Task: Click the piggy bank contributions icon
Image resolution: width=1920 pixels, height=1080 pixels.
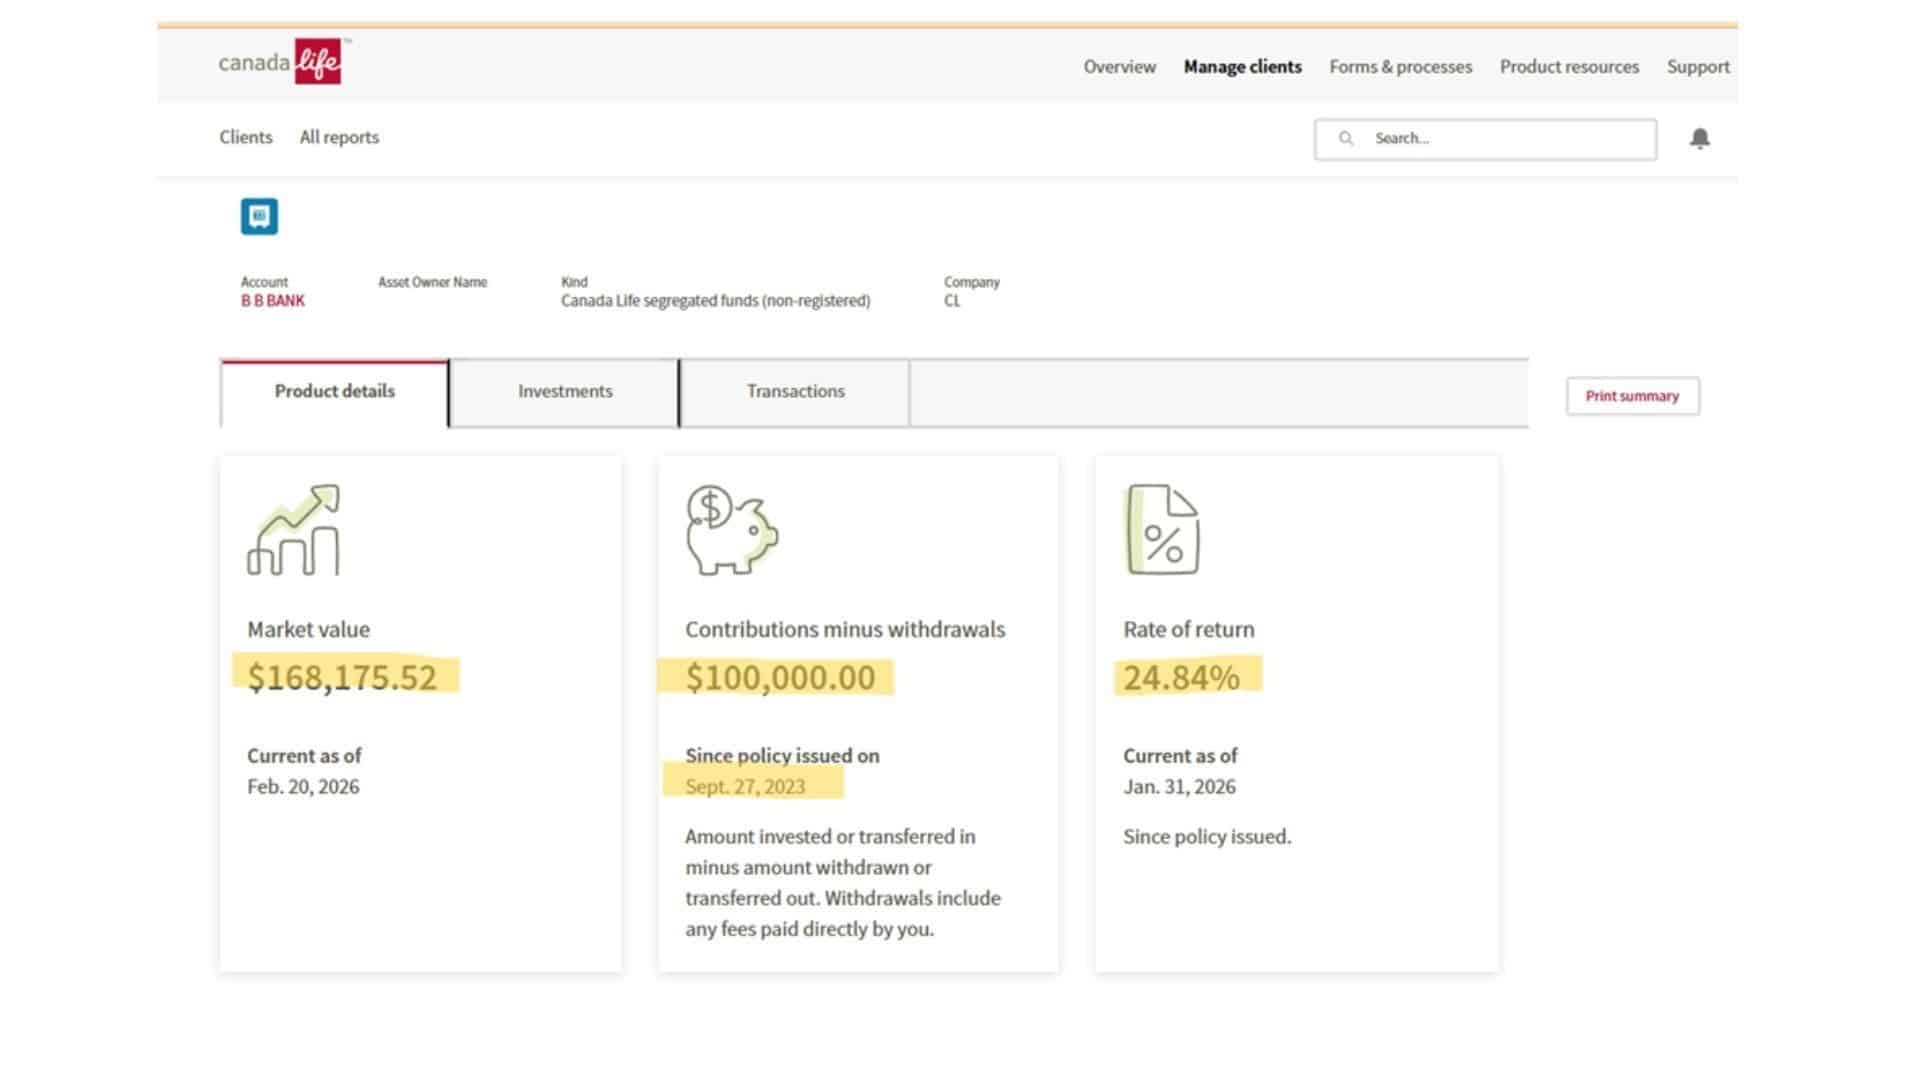Action: click(730, 530)
